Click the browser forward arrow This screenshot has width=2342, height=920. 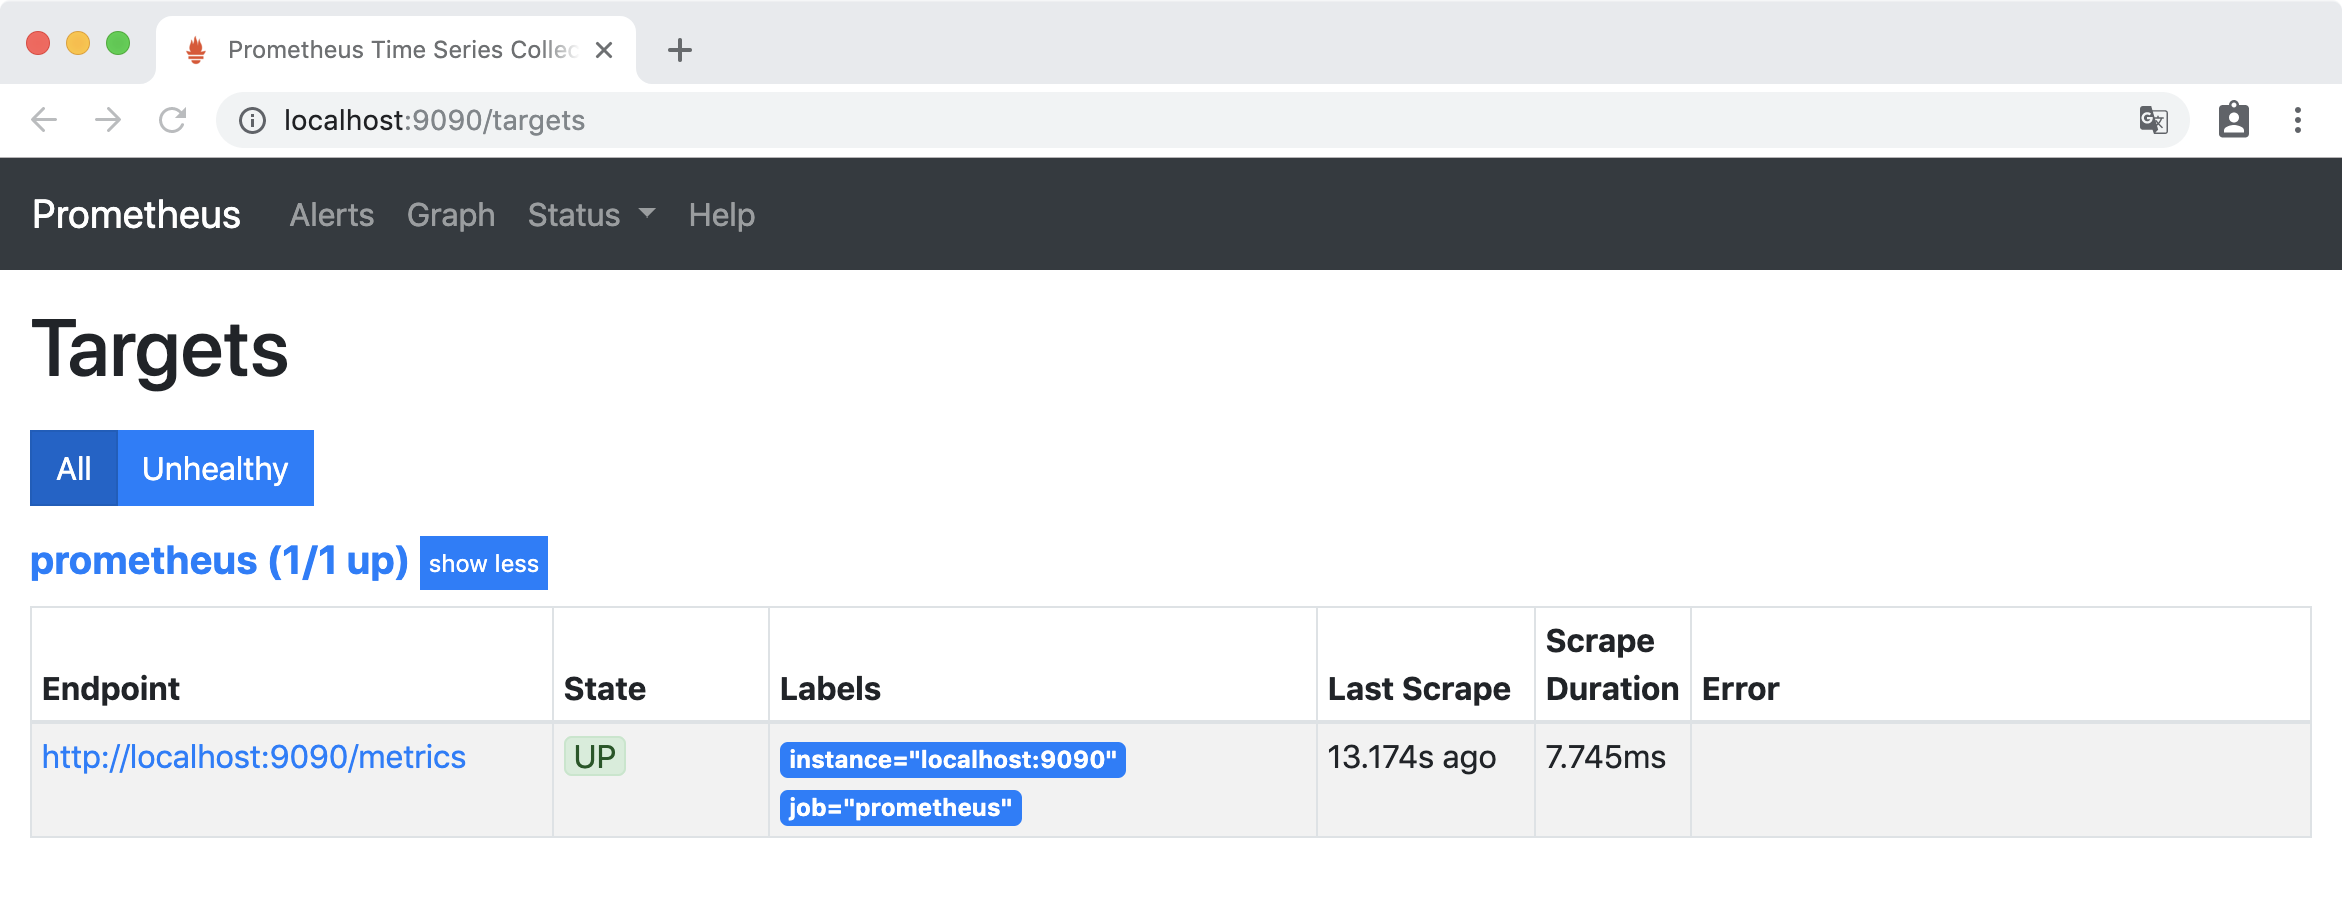pos(108,121)
